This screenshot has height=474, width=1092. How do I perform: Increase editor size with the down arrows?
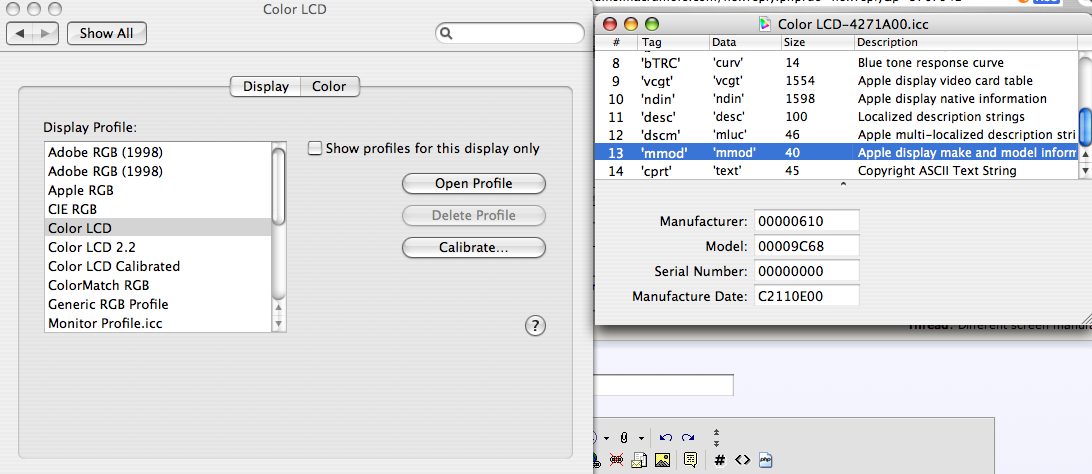[717, 443]
